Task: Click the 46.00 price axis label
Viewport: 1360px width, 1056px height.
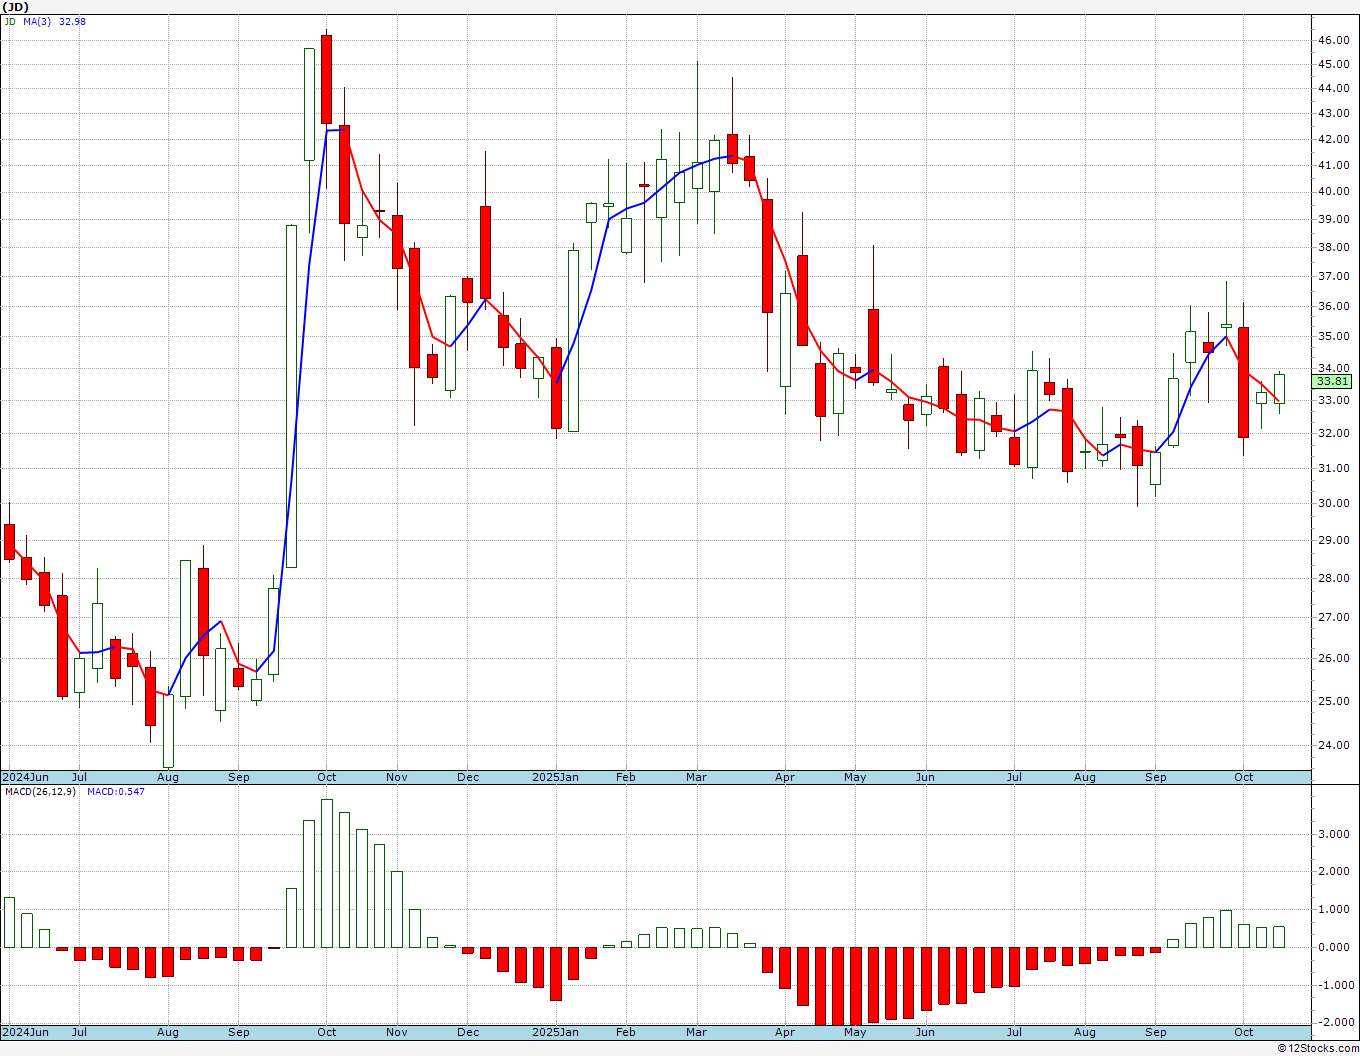Action: 1333,40
